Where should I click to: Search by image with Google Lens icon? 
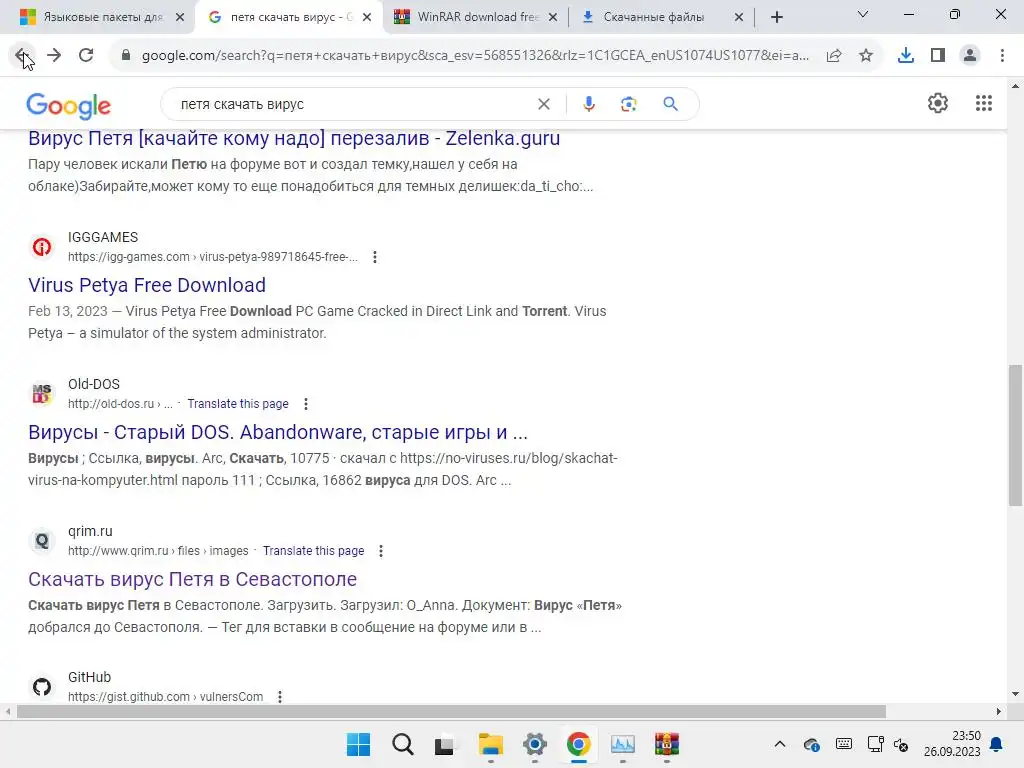click(629, 104)
